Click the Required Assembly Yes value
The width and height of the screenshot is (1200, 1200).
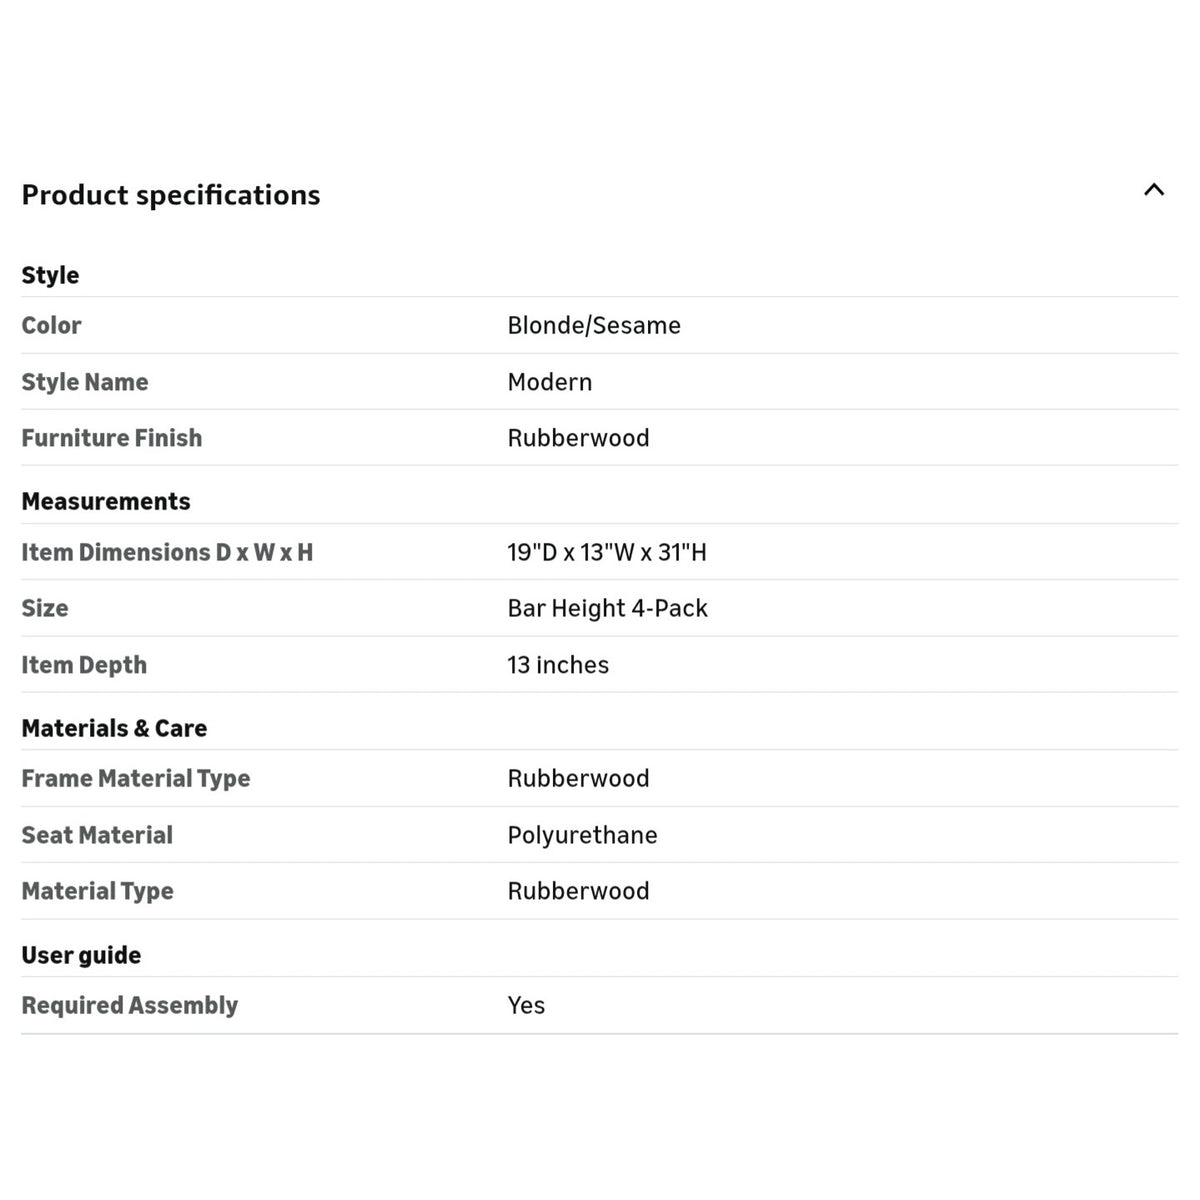click(526, 1005)
